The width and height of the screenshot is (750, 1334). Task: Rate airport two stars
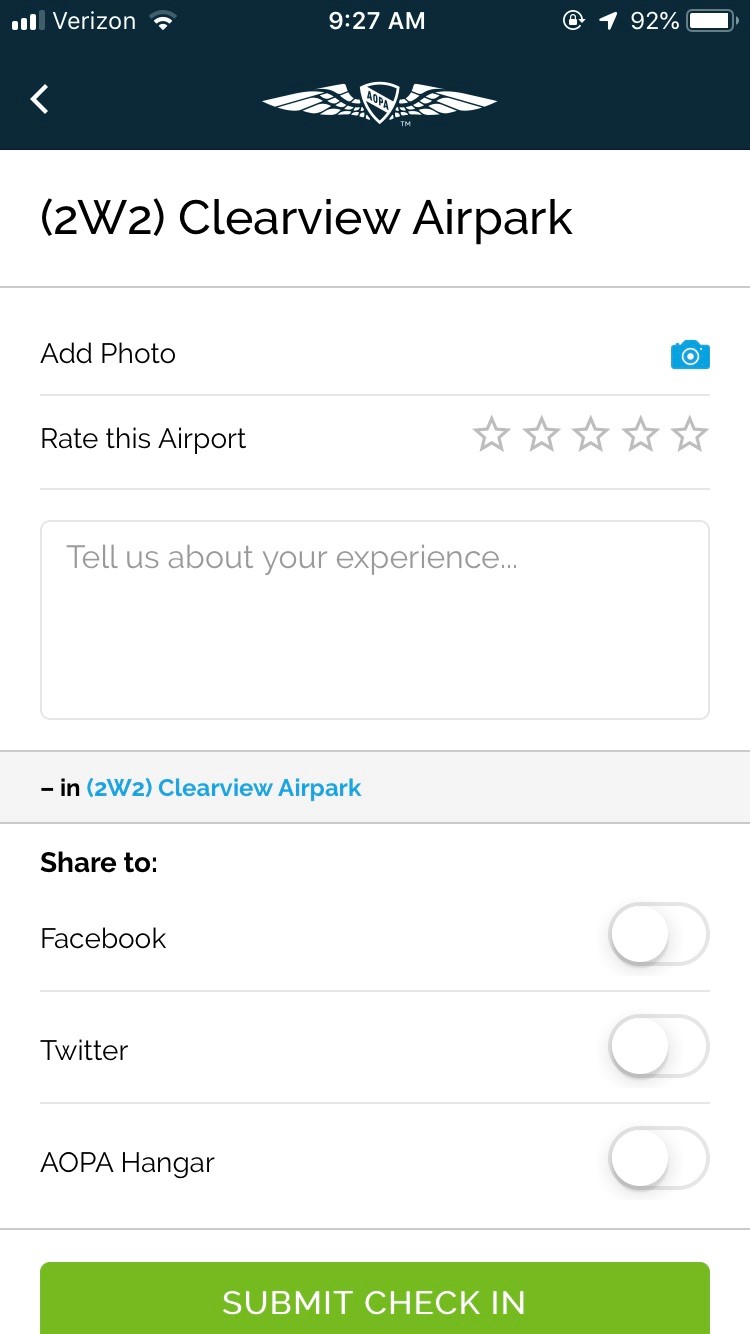click(x=541, y=436)
